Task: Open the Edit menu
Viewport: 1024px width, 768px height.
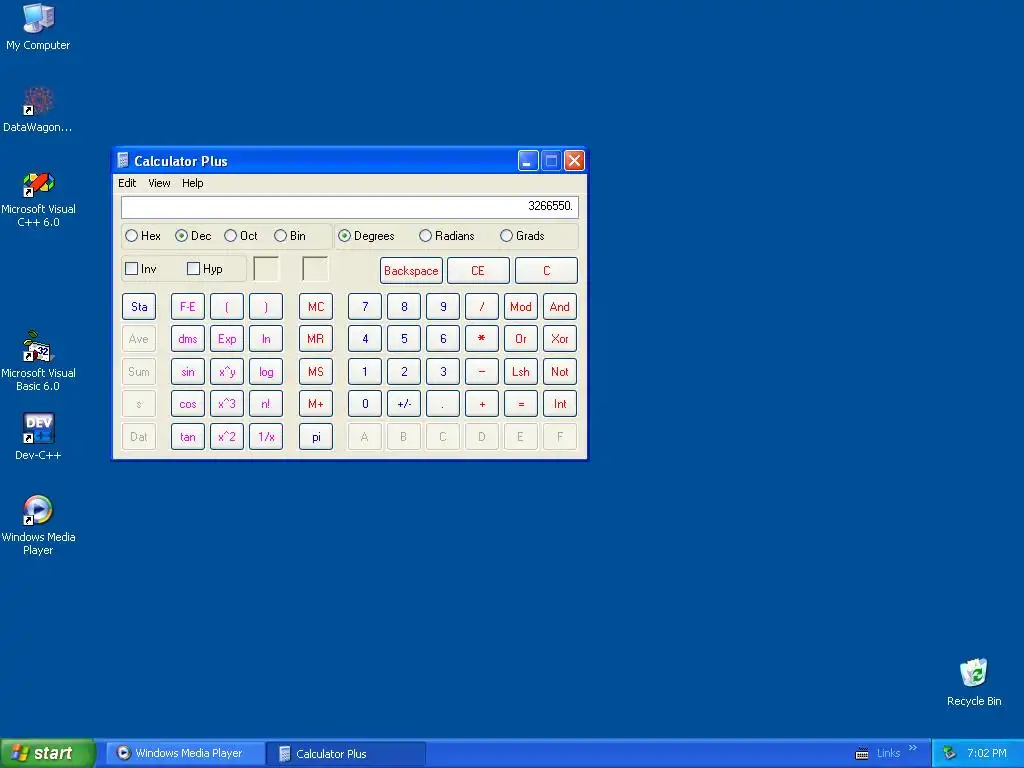Action: tap(127, 183)
